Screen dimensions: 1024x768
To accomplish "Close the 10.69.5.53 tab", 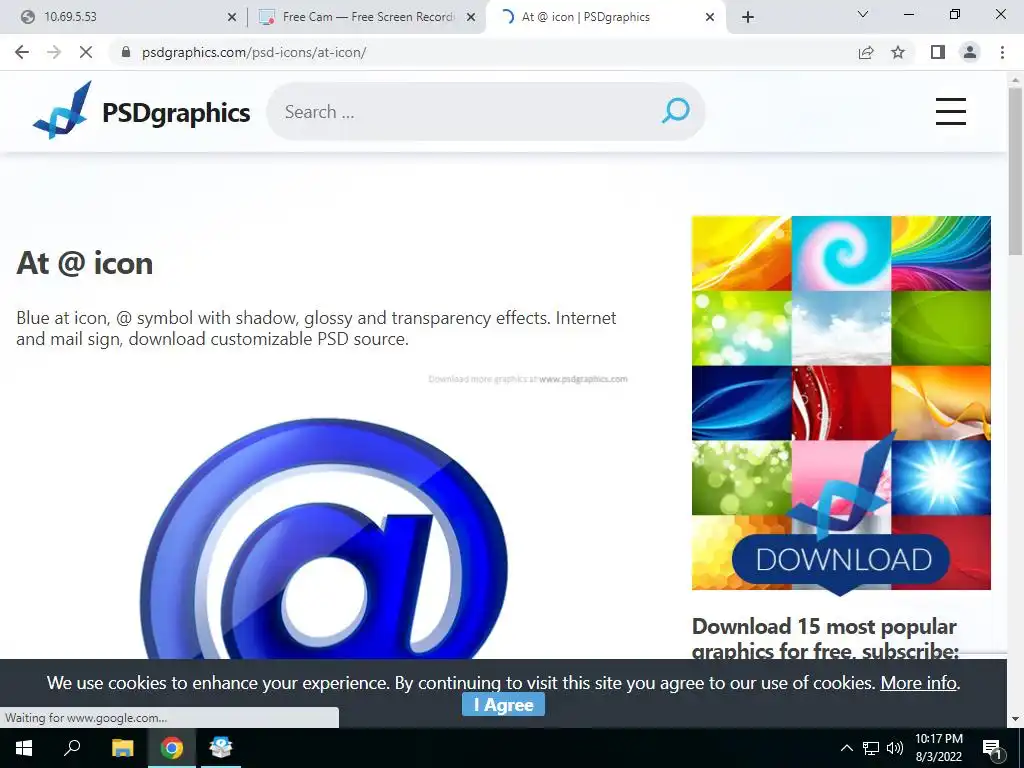I will click(232, 18).
